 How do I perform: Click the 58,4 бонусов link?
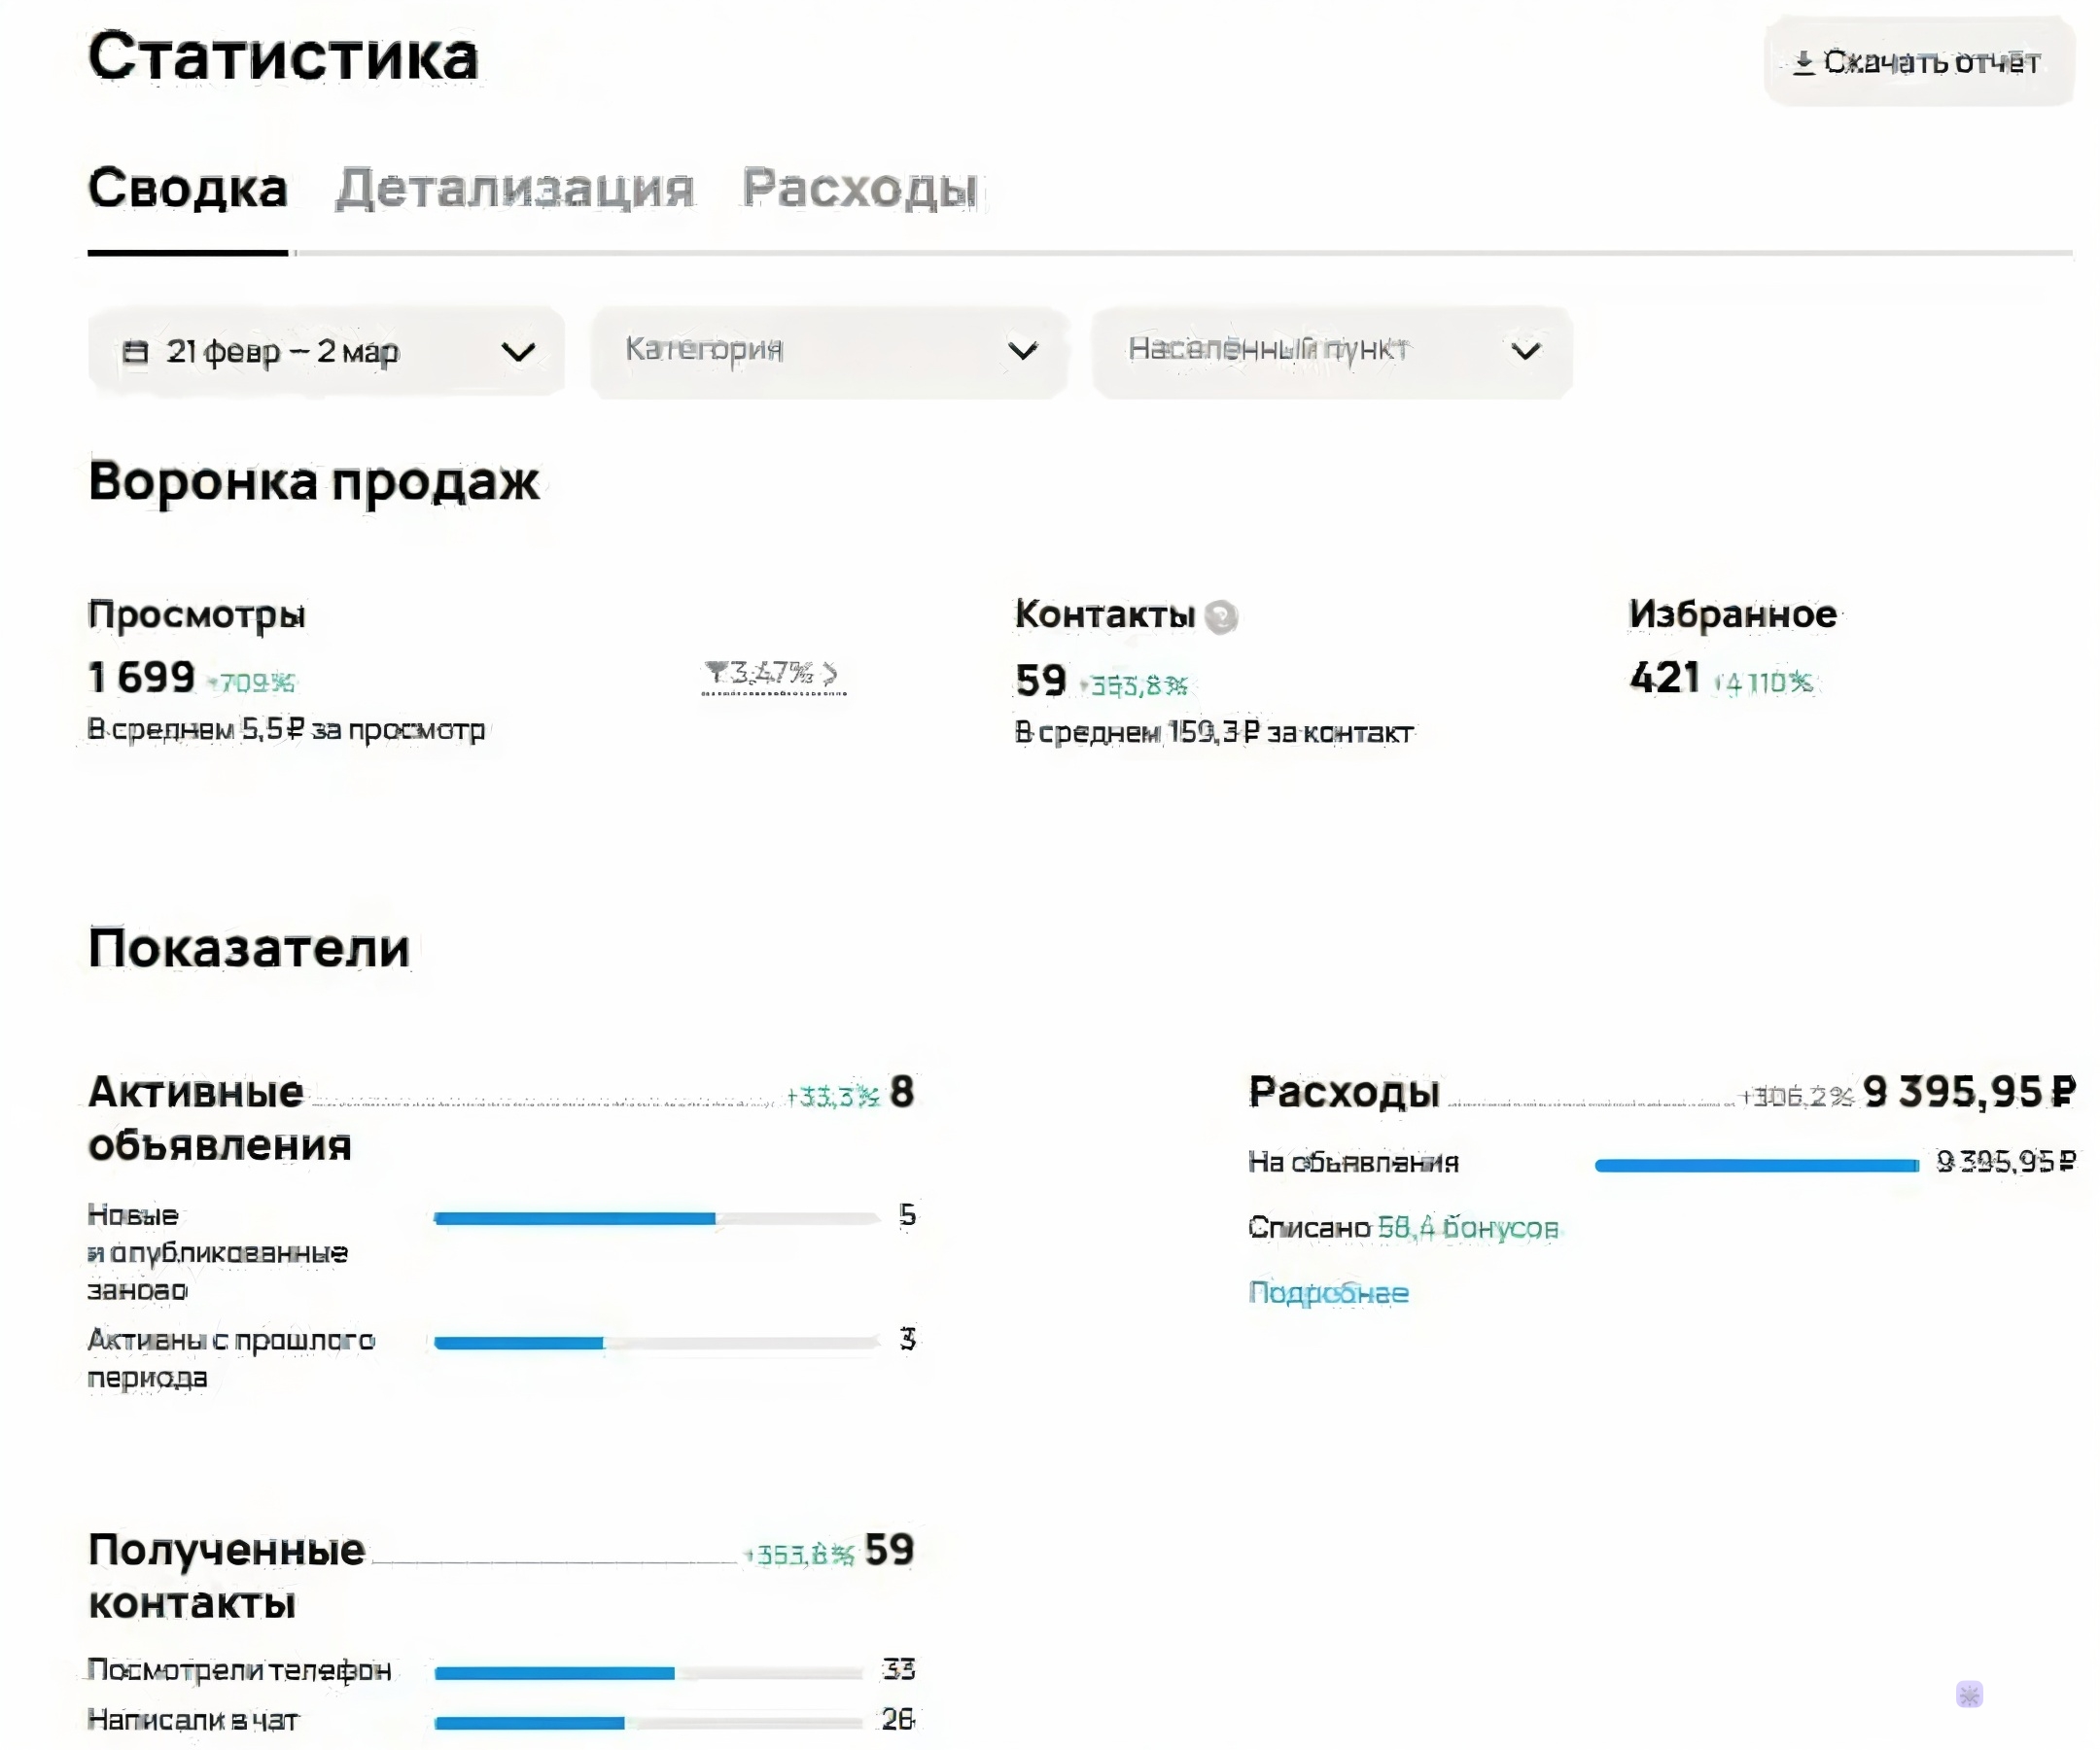[x=1467, y=1227]
